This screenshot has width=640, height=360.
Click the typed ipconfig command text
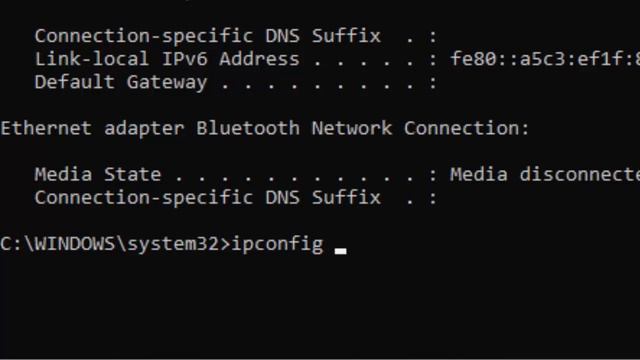[x=278, y=245]
